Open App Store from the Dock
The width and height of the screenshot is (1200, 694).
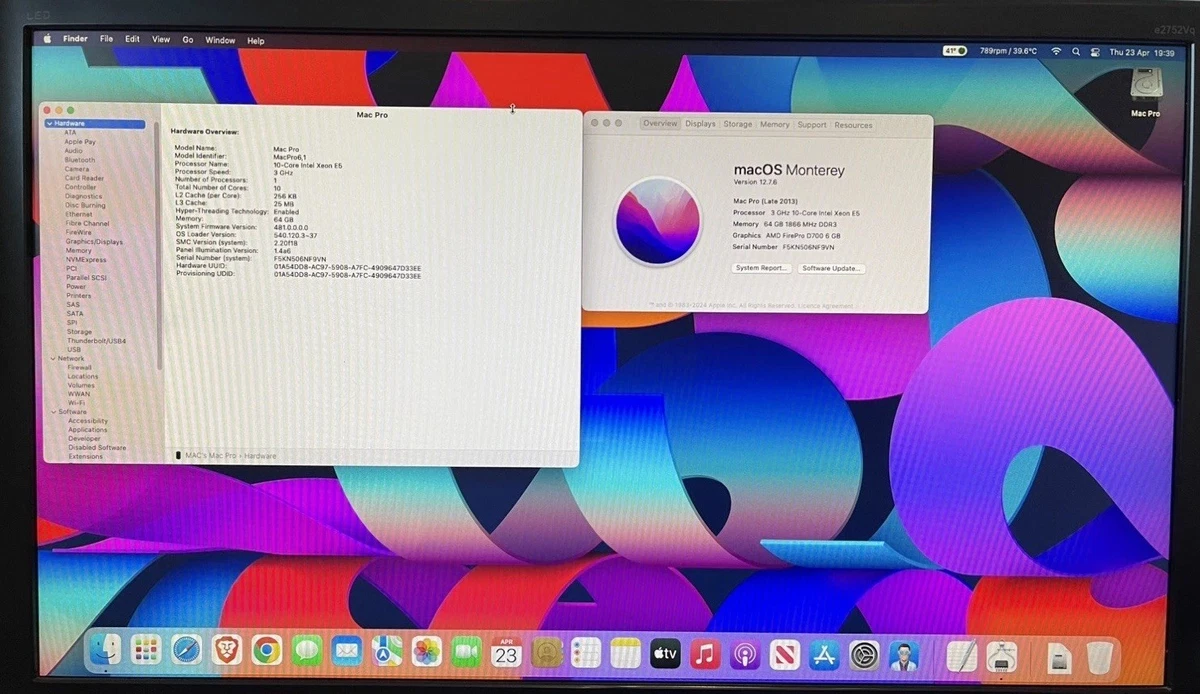tap(824, 654)
